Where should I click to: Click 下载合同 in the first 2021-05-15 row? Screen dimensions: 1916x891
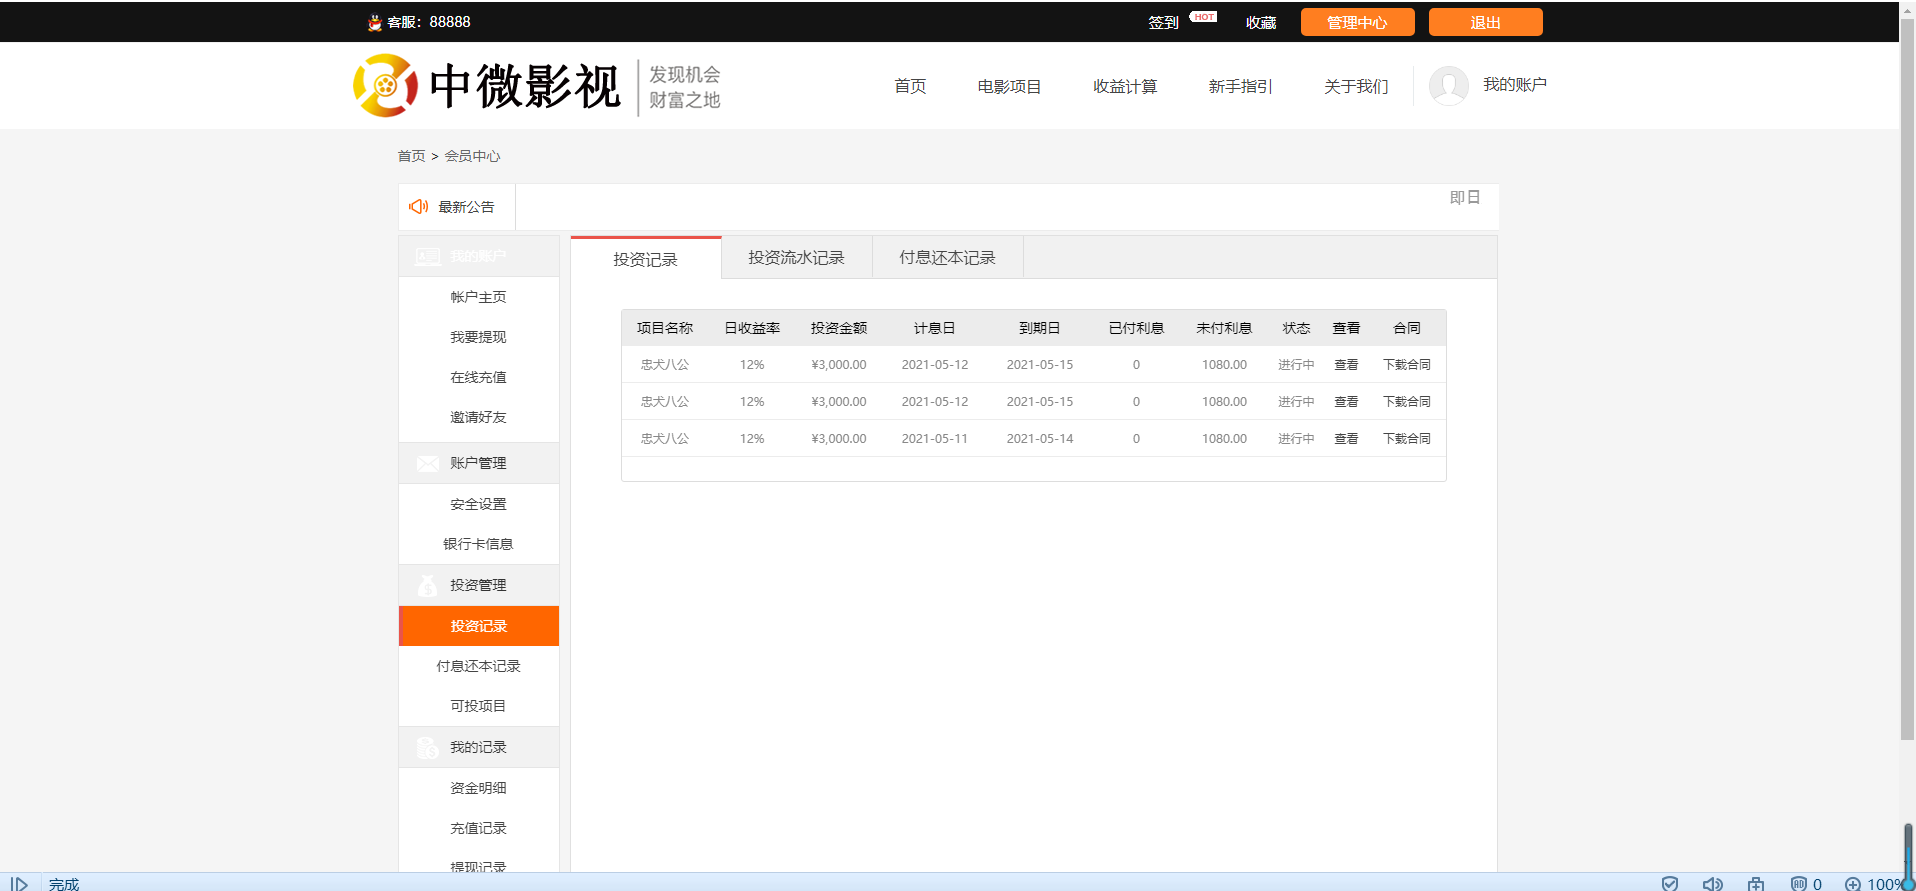pos(1407,365)
